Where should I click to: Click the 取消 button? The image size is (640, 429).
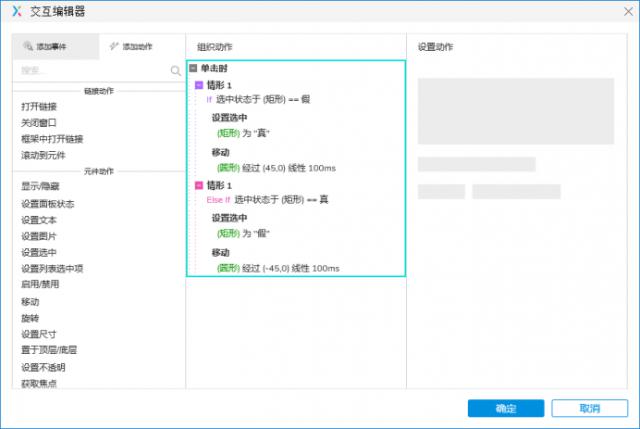tap(589, 408)
